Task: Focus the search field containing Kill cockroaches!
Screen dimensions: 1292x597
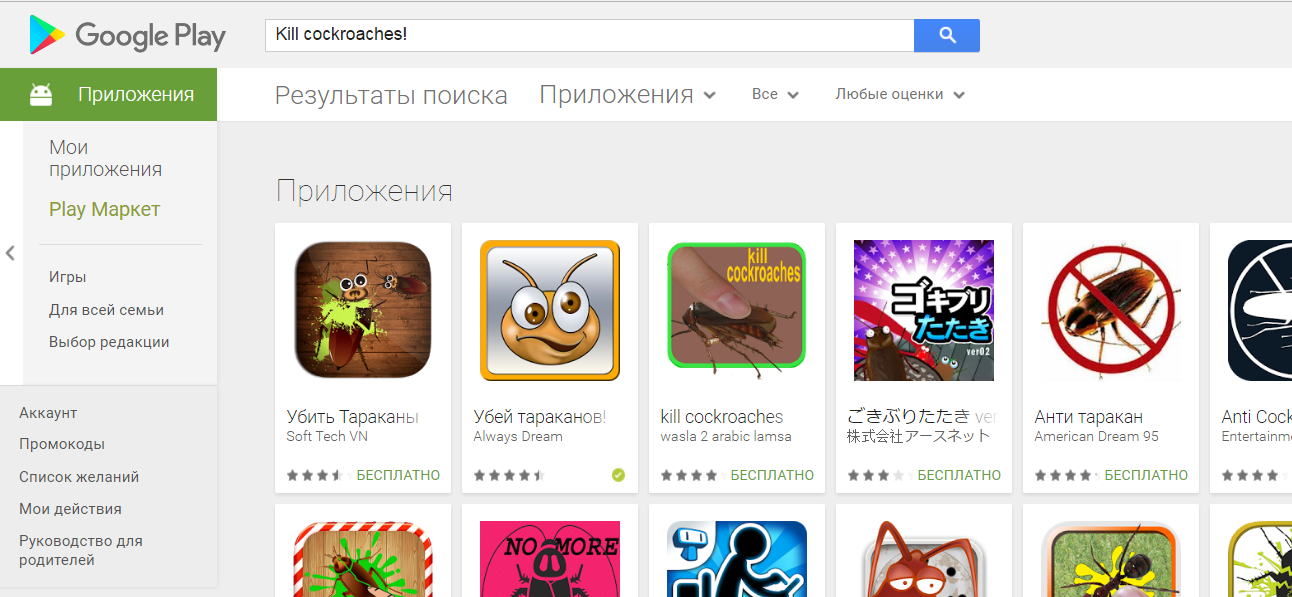Action: 589,35
